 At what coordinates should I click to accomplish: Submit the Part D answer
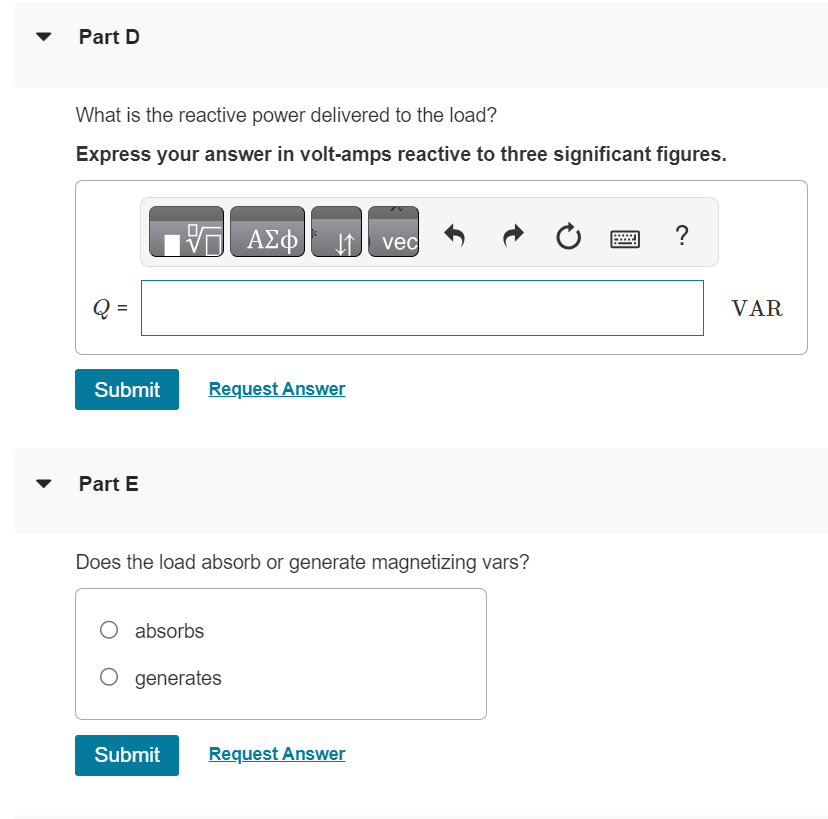127,389
